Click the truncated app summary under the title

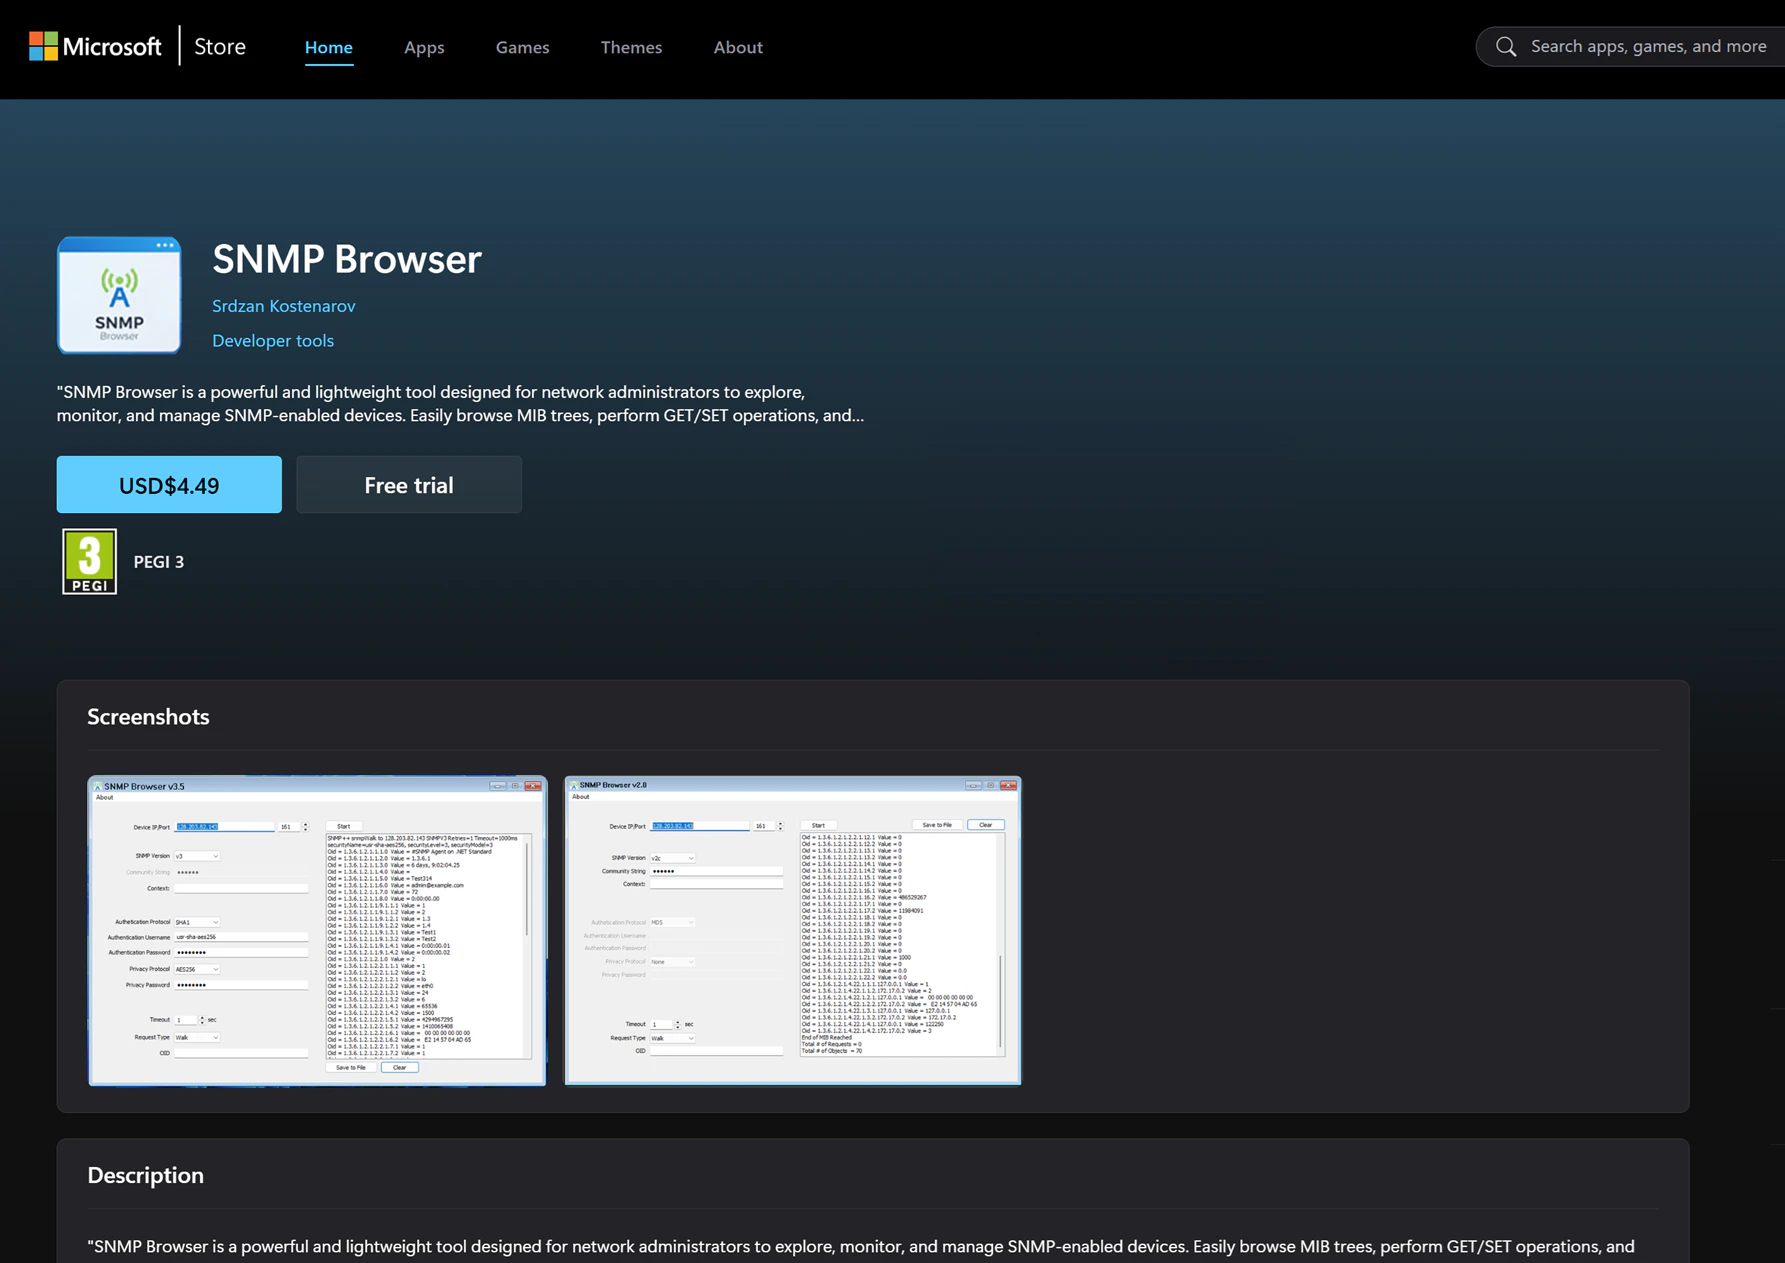pyautogui.click(x=460, y=403)
